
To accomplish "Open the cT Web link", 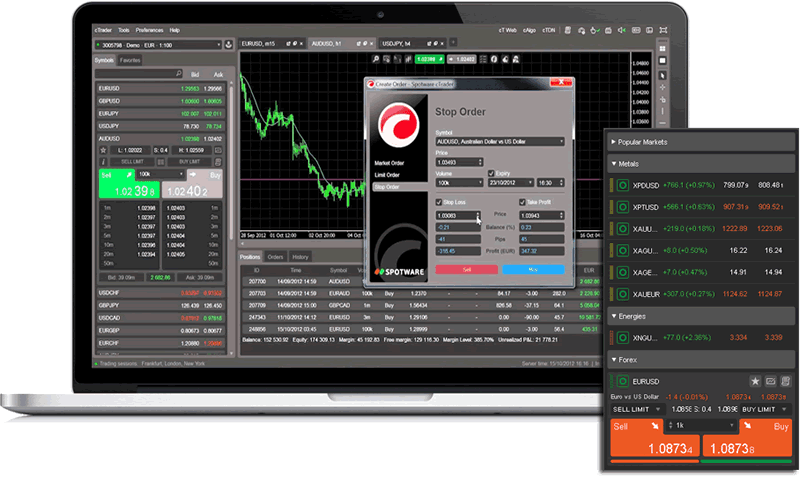I will click(x=508, y=30).
